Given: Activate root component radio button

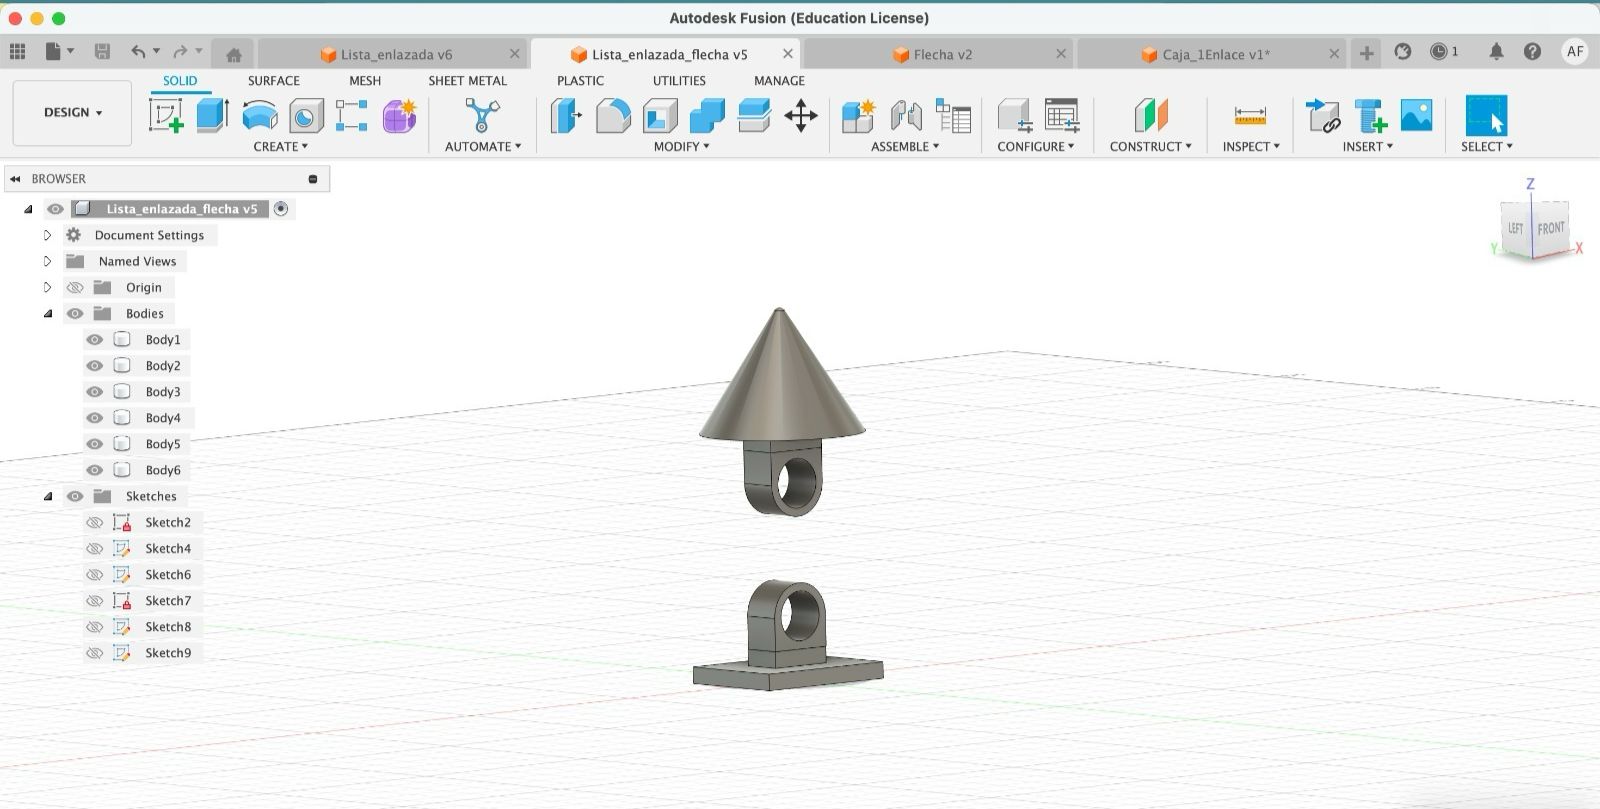Looking at the screenshot, I should [x=281, y=209].
